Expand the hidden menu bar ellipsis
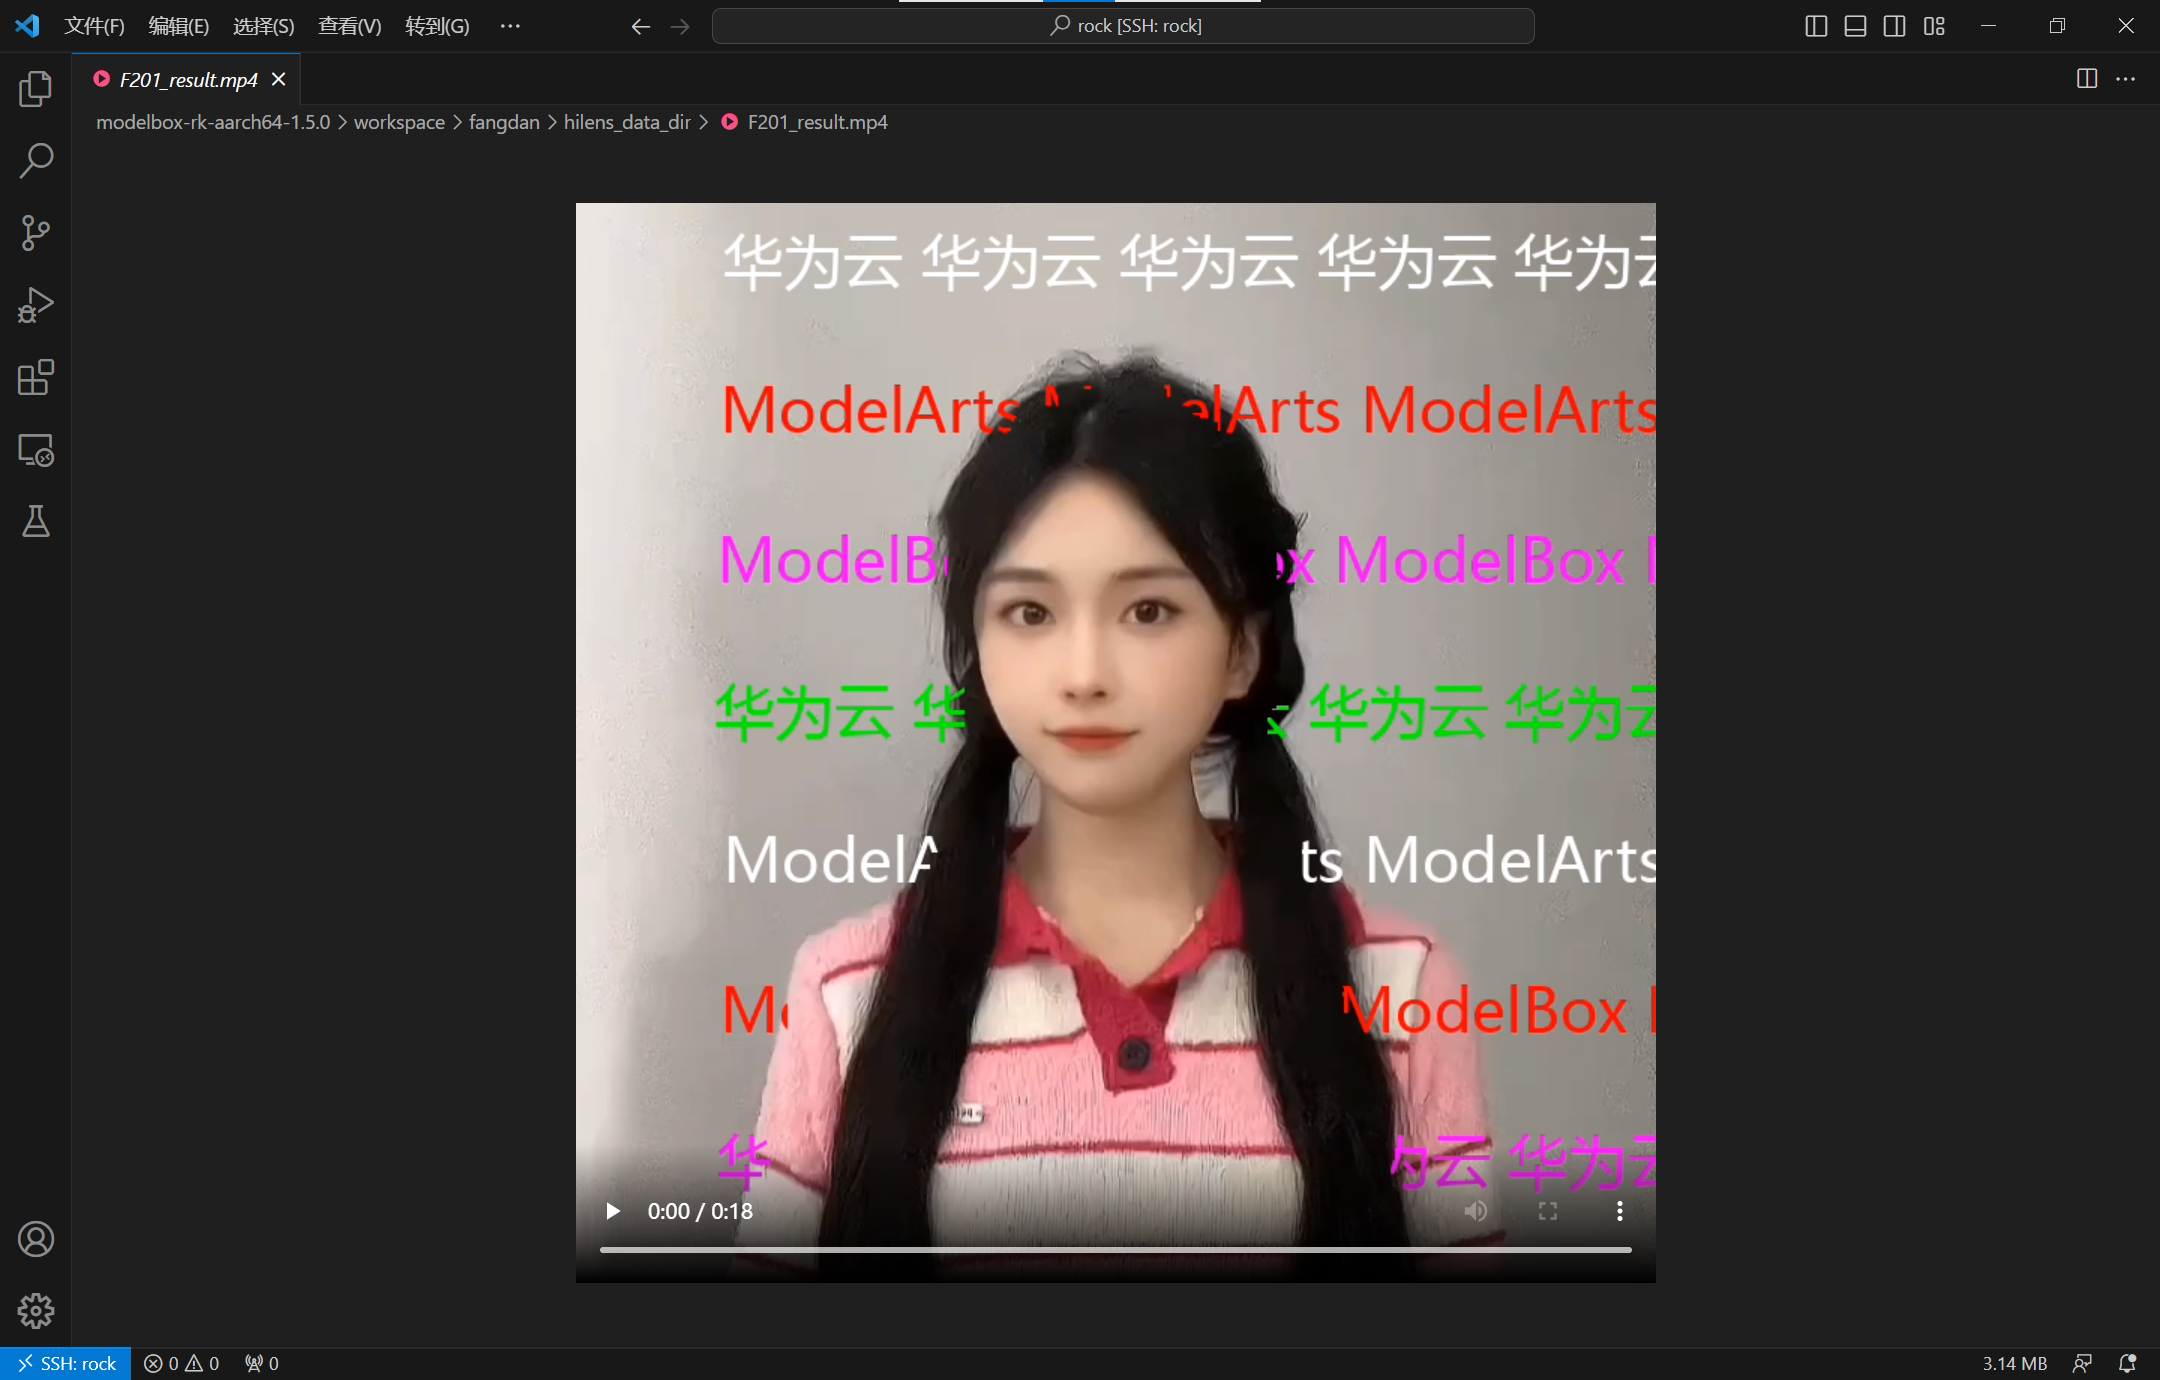 coord(510,26)
